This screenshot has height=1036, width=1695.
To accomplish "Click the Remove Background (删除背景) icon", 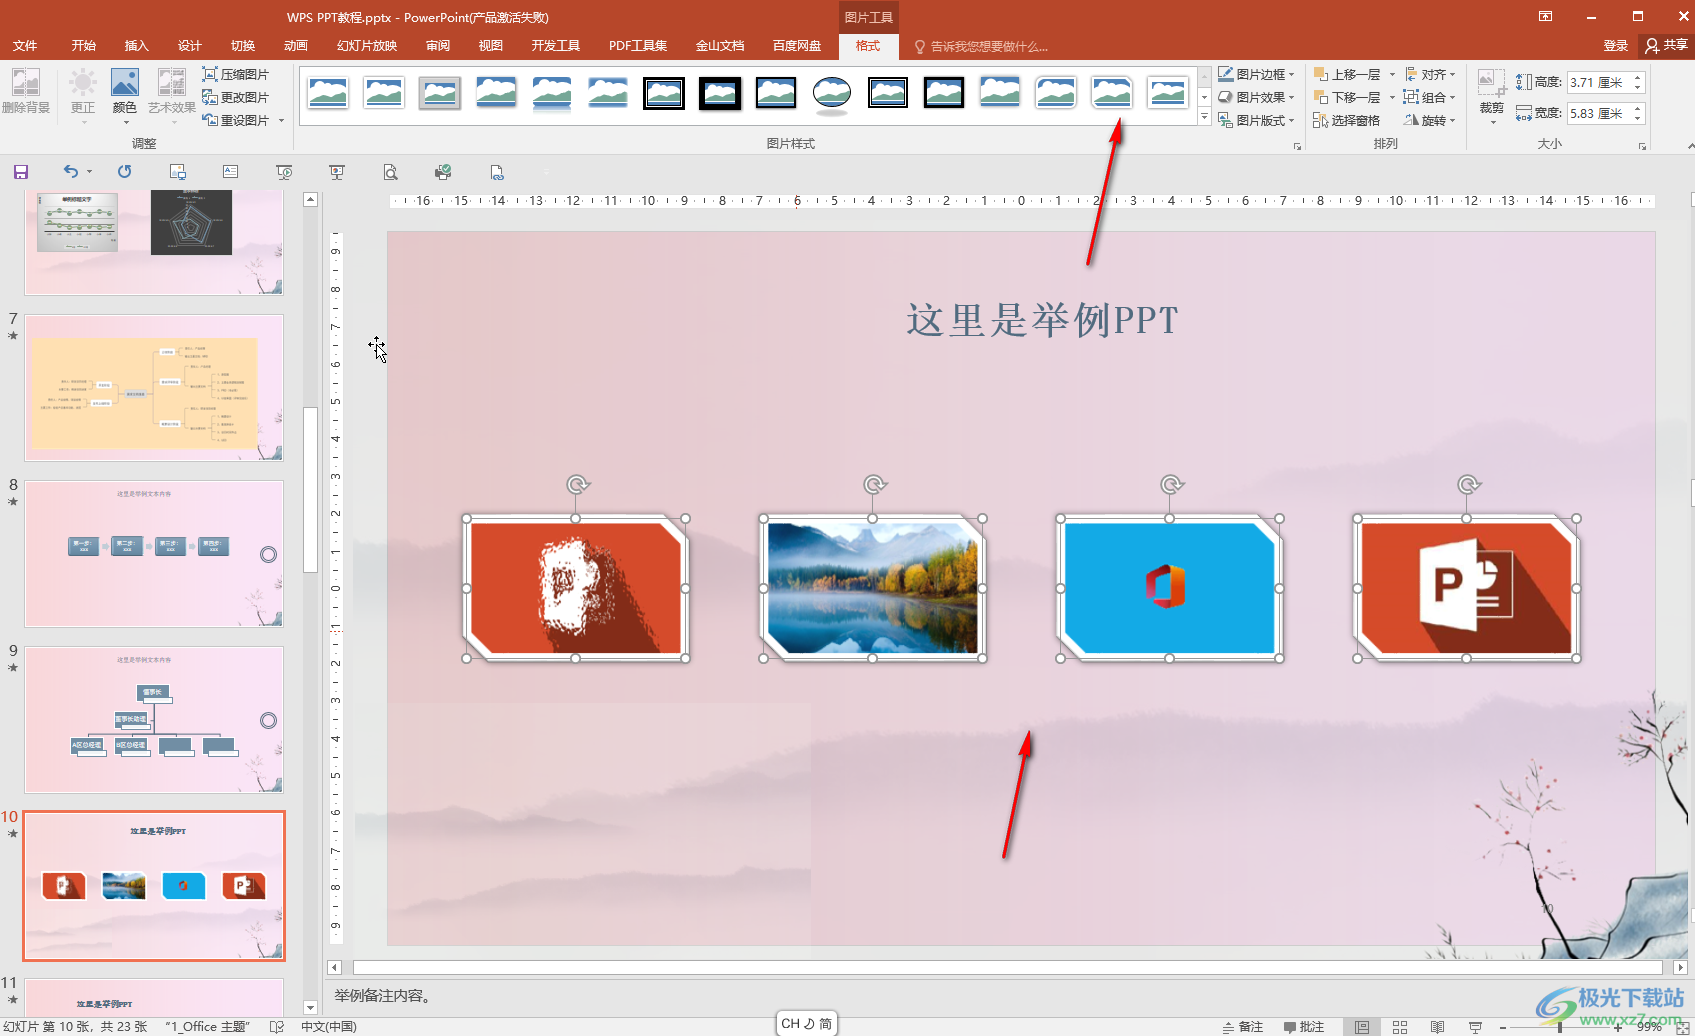I will coord(26,92).
